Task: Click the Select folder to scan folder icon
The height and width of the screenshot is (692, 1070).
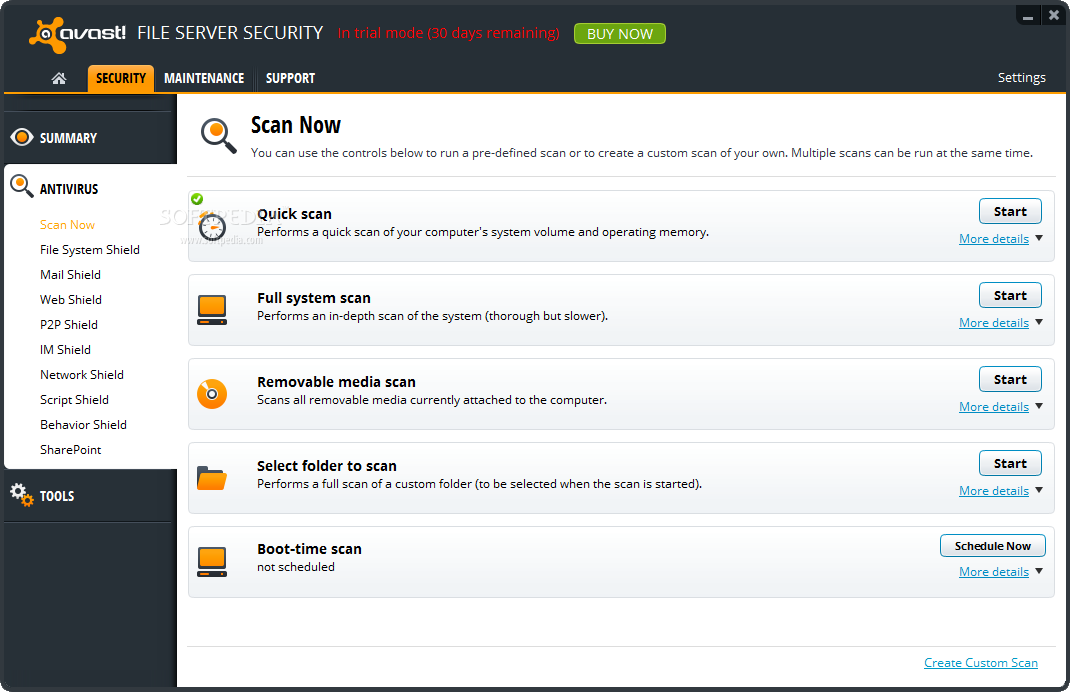Action: click(x=212, y=478)
